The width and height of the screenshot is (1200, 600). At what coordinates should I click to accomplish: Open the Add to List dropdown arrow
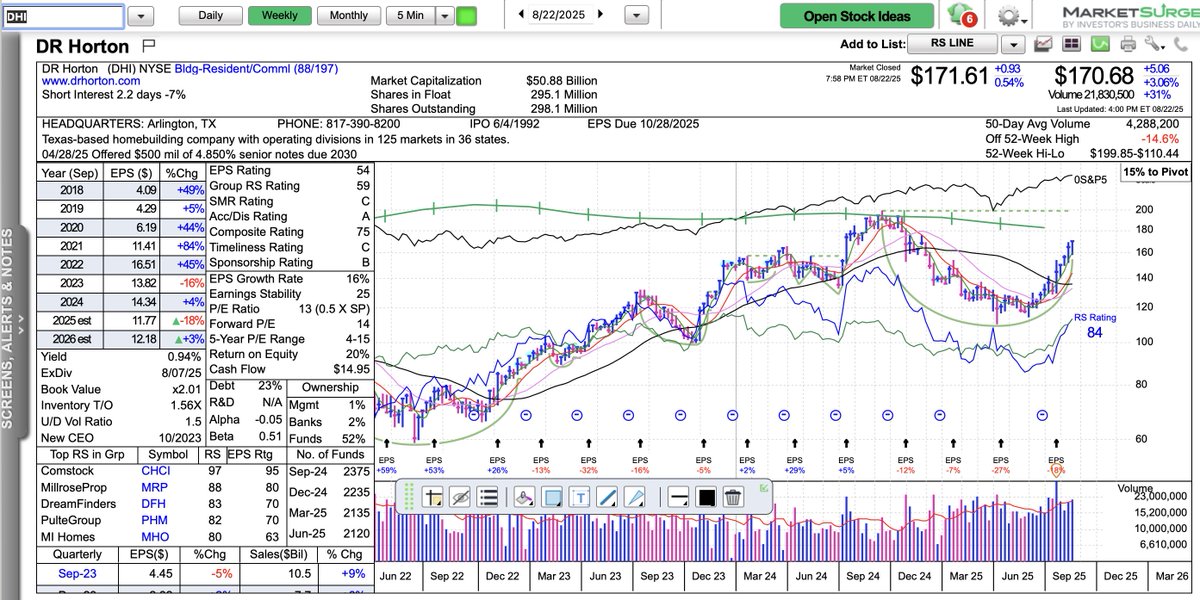coord(1014,44)
